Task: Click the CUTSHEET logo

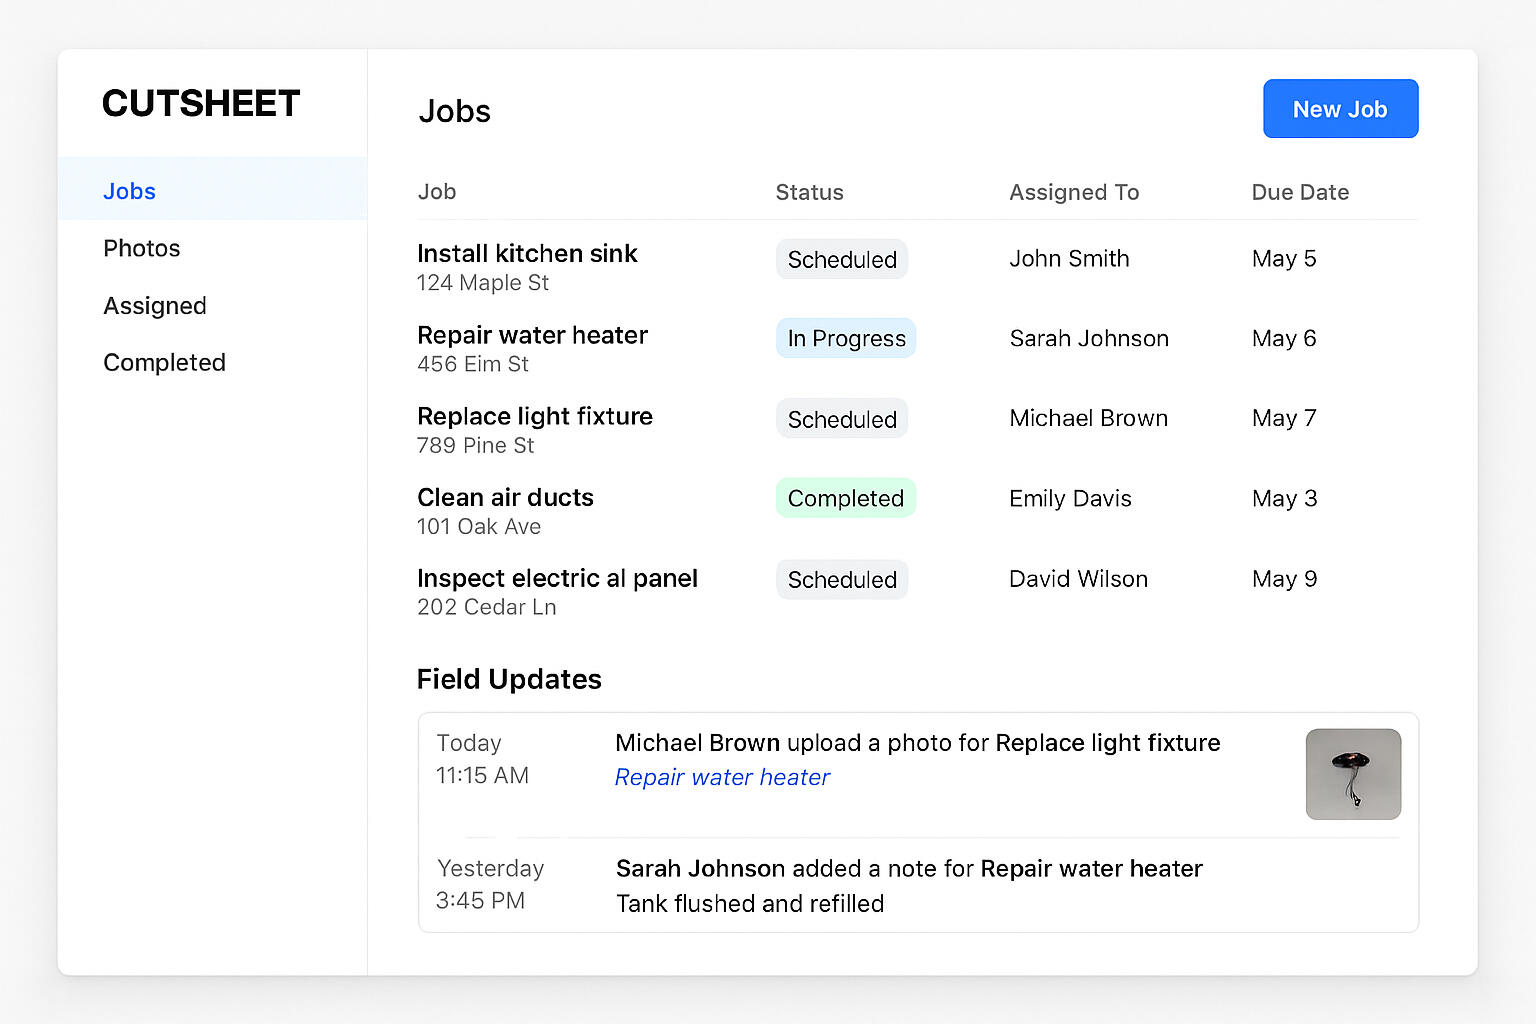Action: [x=201, y=104]
